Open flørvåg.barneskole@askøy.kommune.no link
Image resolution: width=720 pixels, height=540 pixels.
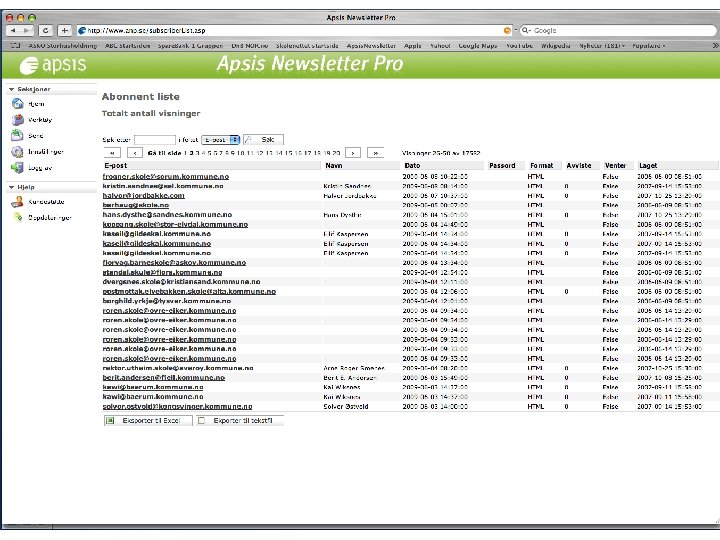tap(174, 263)
